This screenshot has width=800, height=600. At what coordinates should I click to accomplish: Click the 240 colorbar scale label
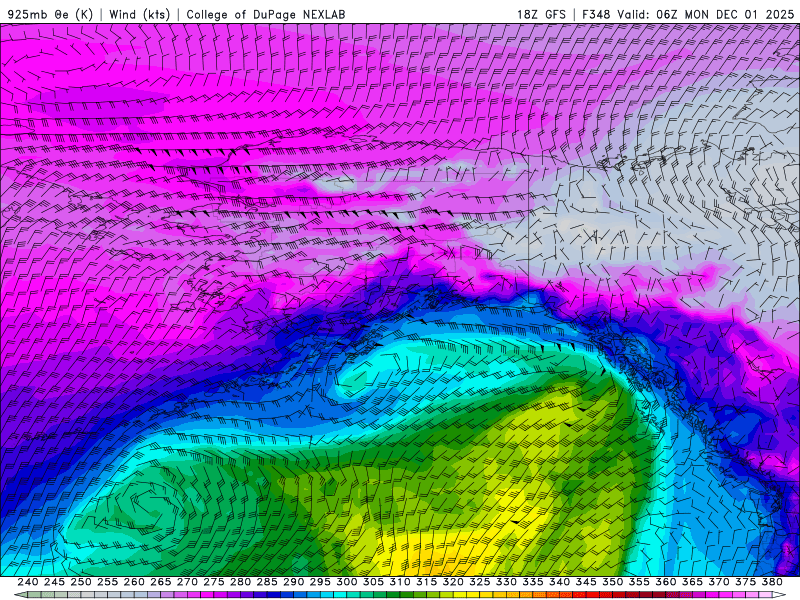pos(28,582)
